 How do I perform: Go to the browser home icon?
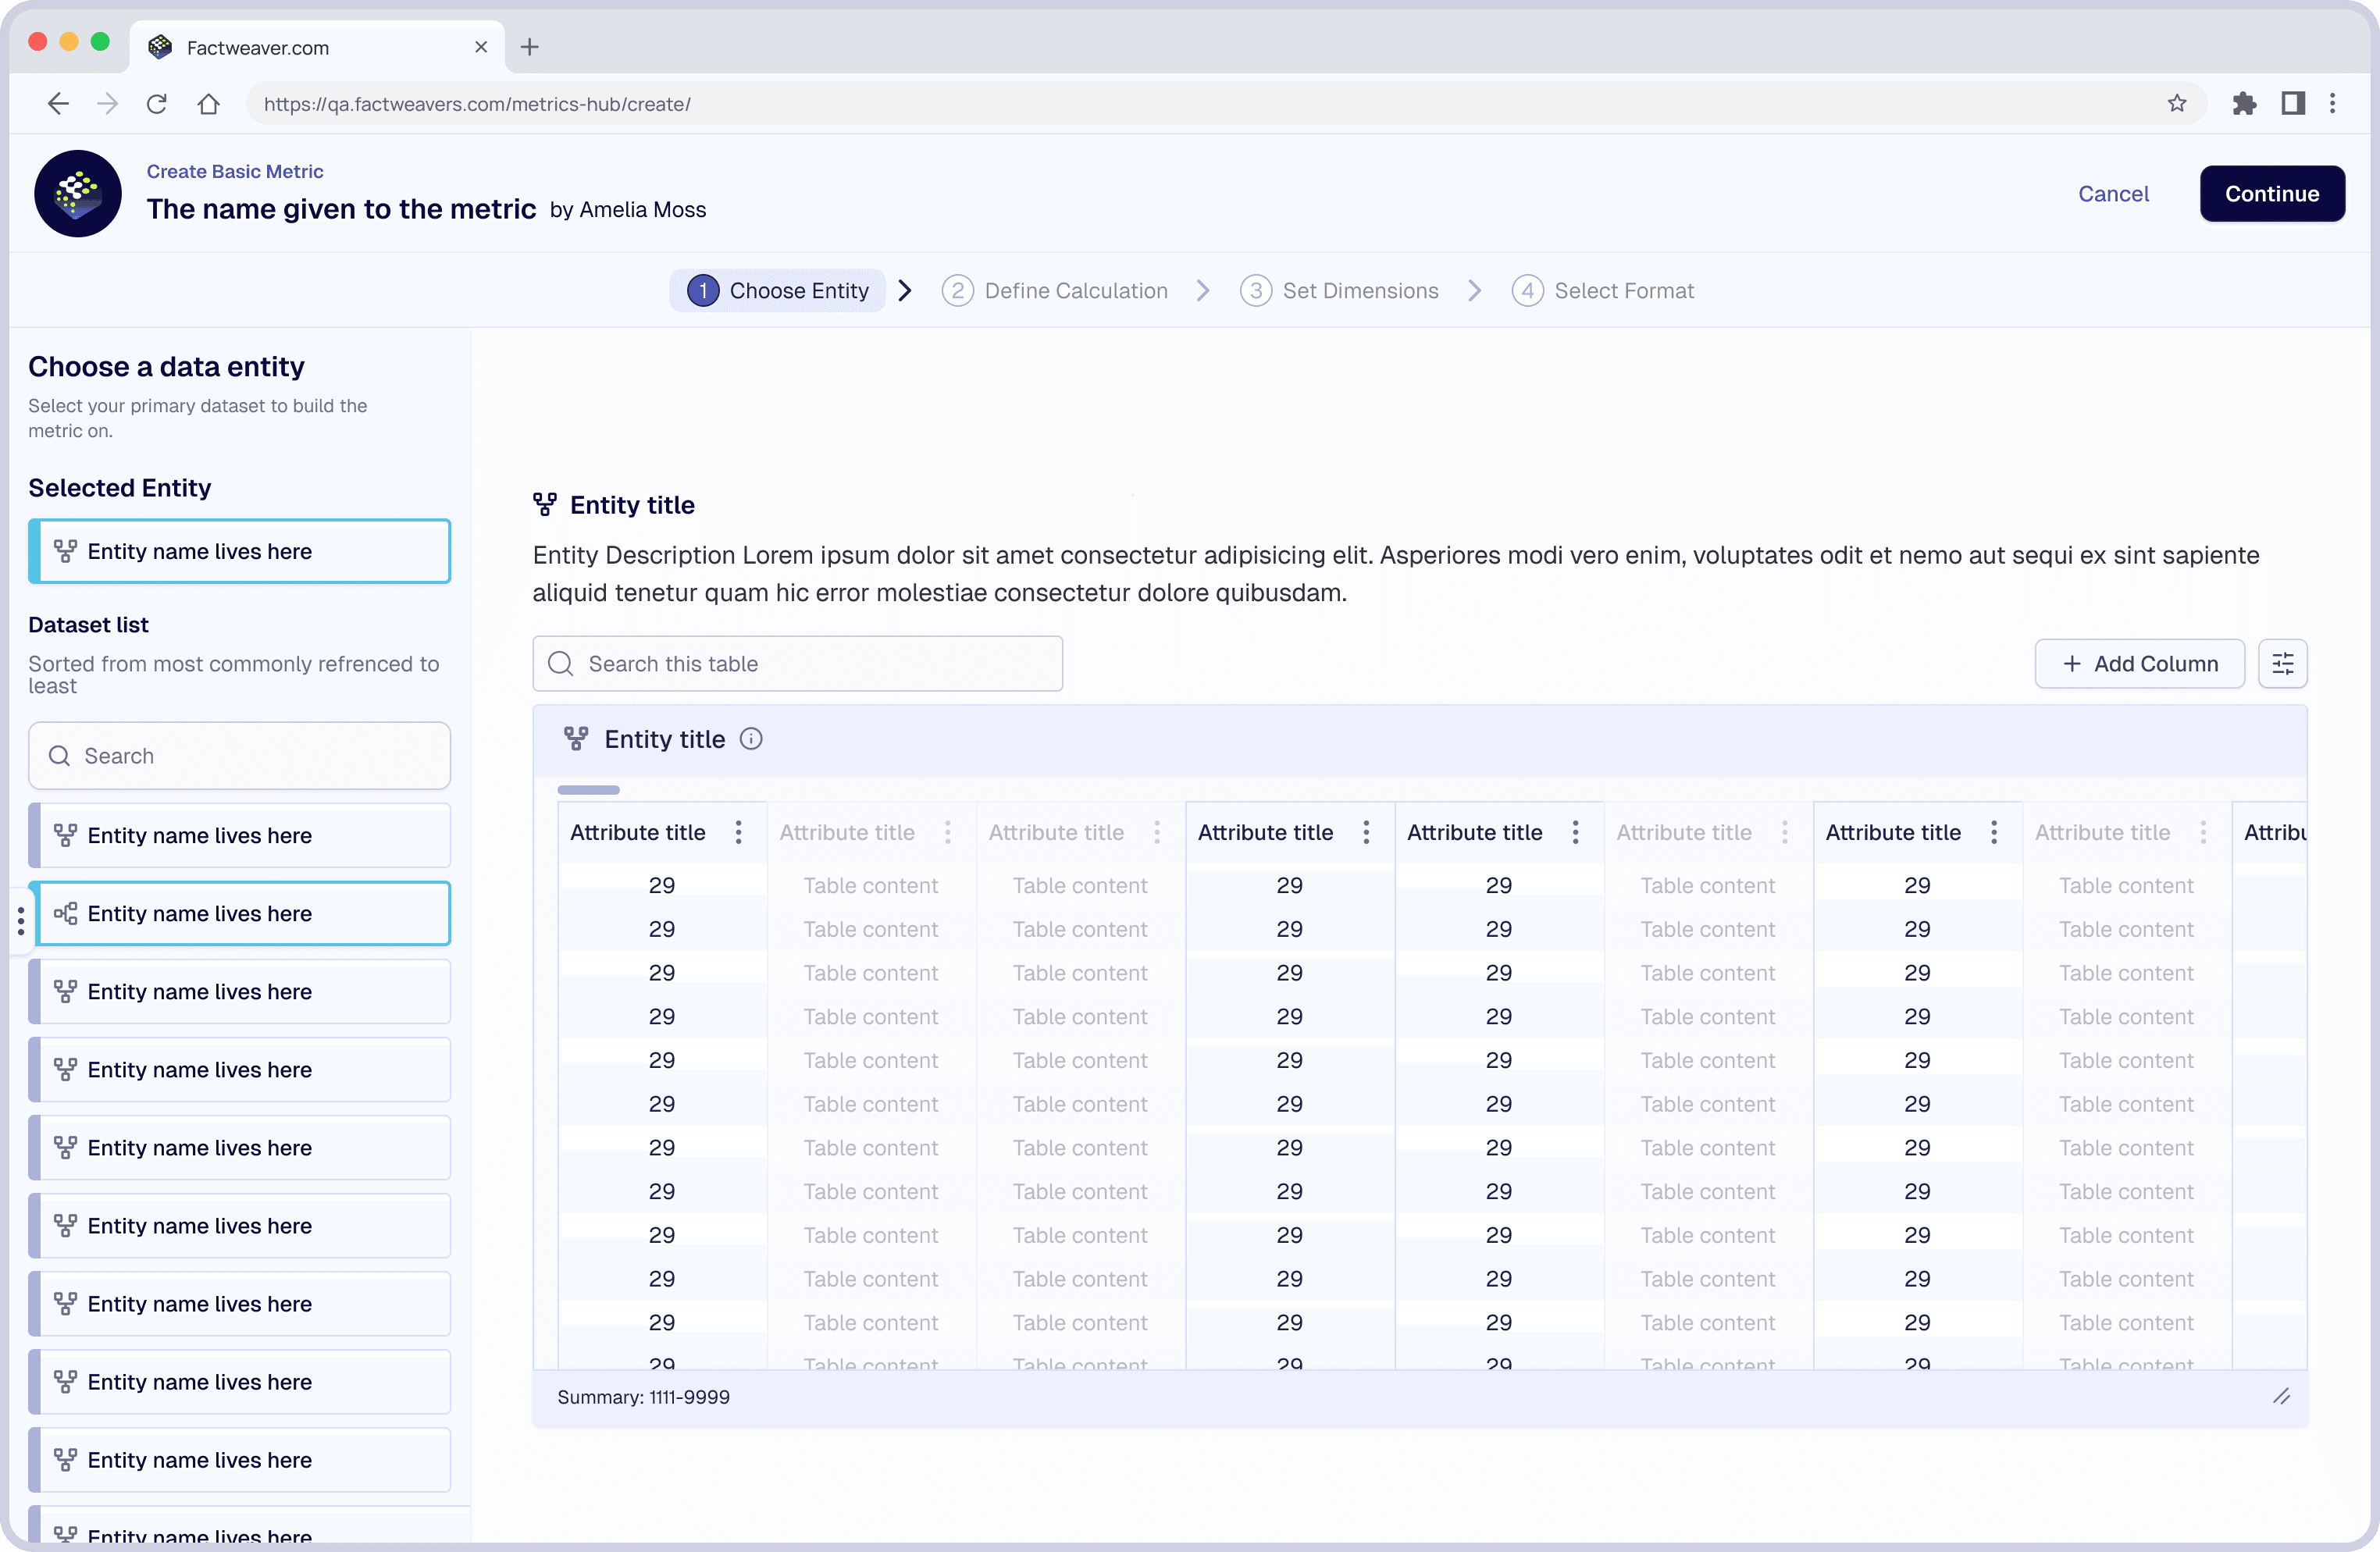click(208, 104)
